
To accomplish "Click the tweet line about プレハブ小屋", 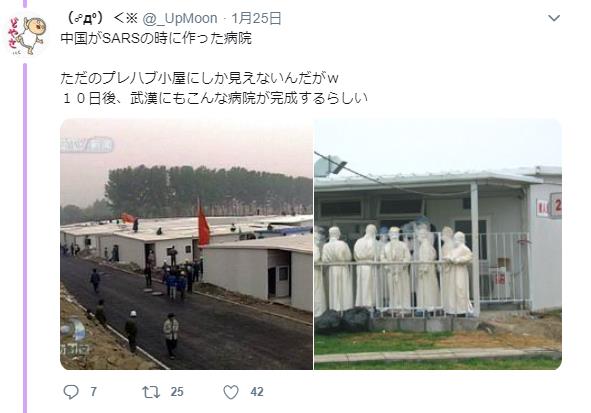I will tap(199, 78).
